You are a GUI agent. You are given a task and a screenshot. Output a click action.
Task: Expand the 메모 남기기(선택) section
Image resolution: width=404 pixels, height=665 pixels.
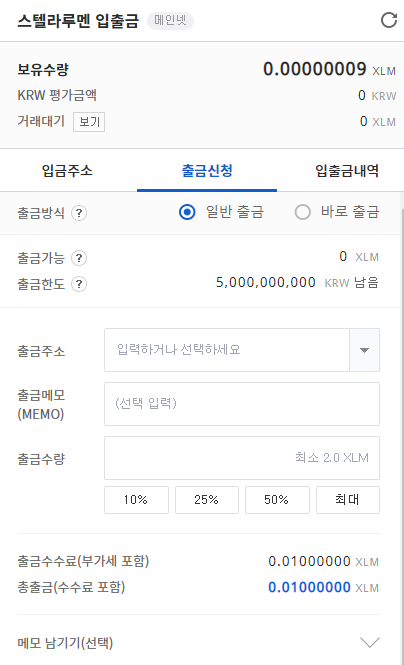pos(370,643)
